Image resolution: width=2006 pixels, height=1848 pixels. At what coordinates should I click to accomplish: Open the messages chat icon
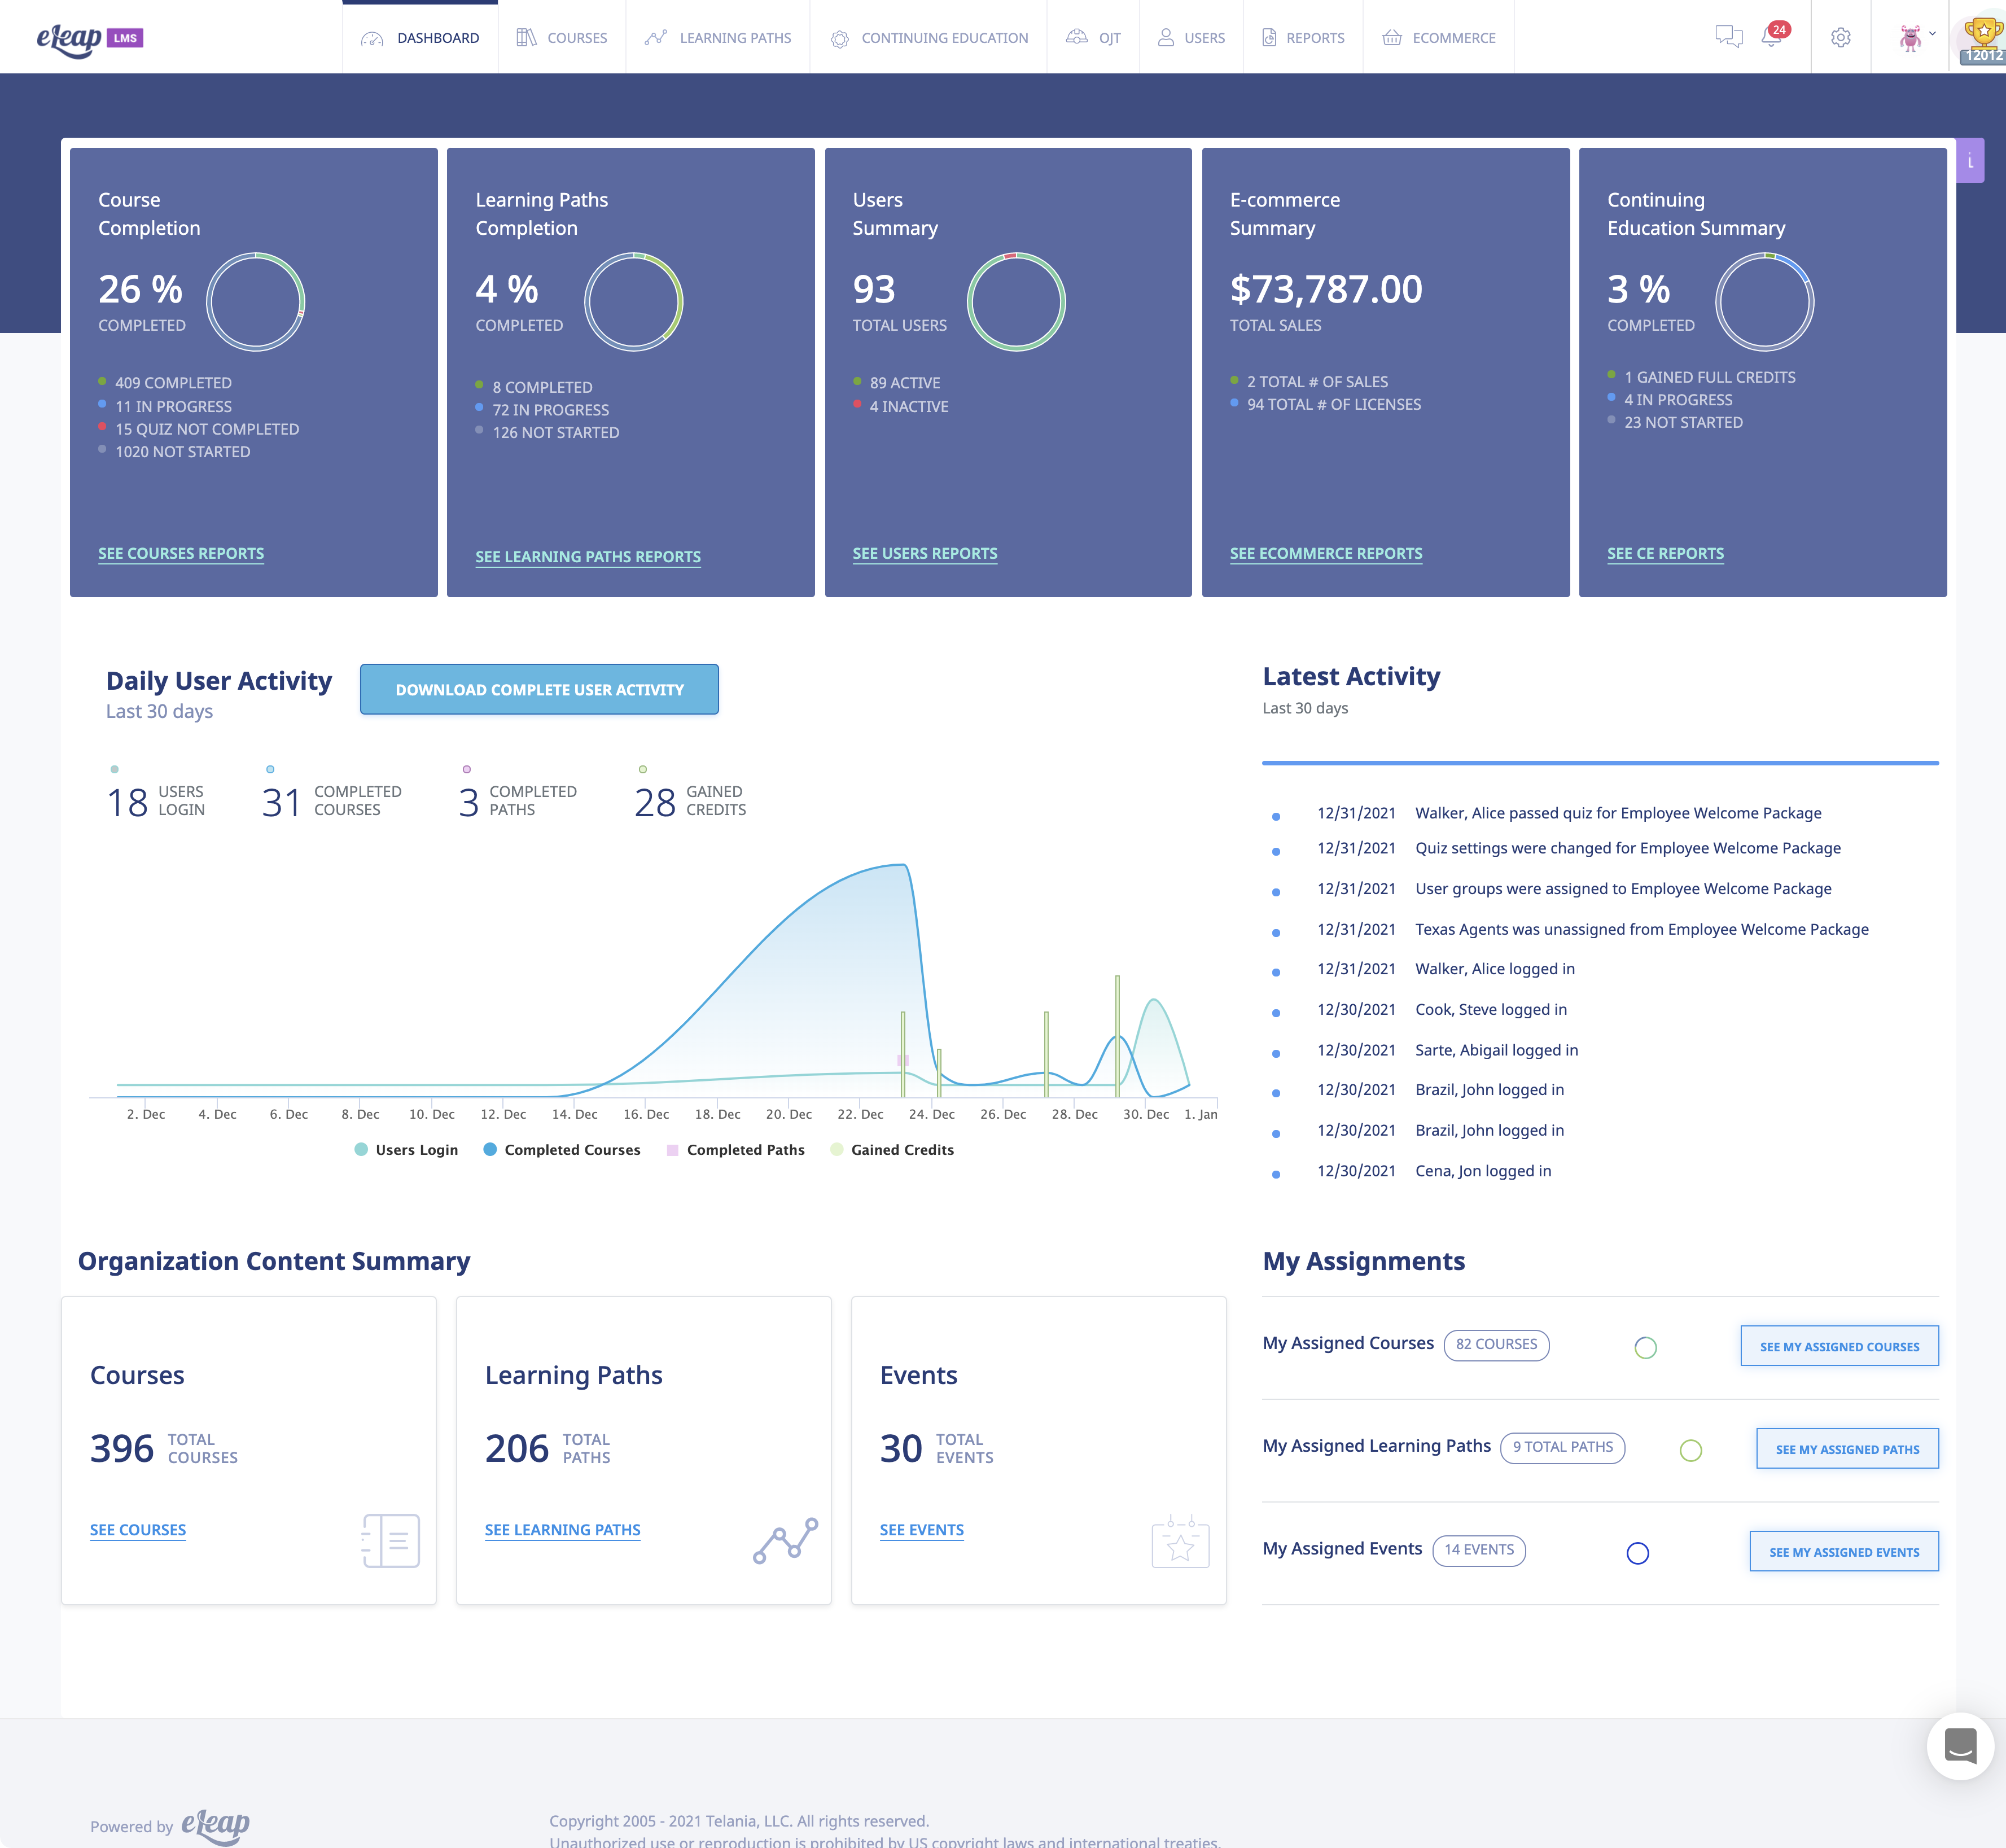tap(1728, 37)
